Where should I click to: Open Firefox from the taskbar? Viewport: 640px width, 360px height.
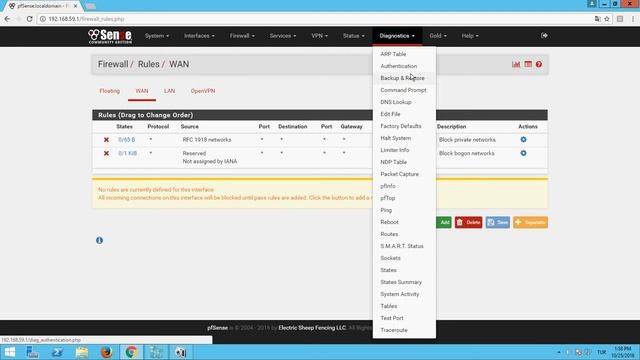(x=107, y=352)
